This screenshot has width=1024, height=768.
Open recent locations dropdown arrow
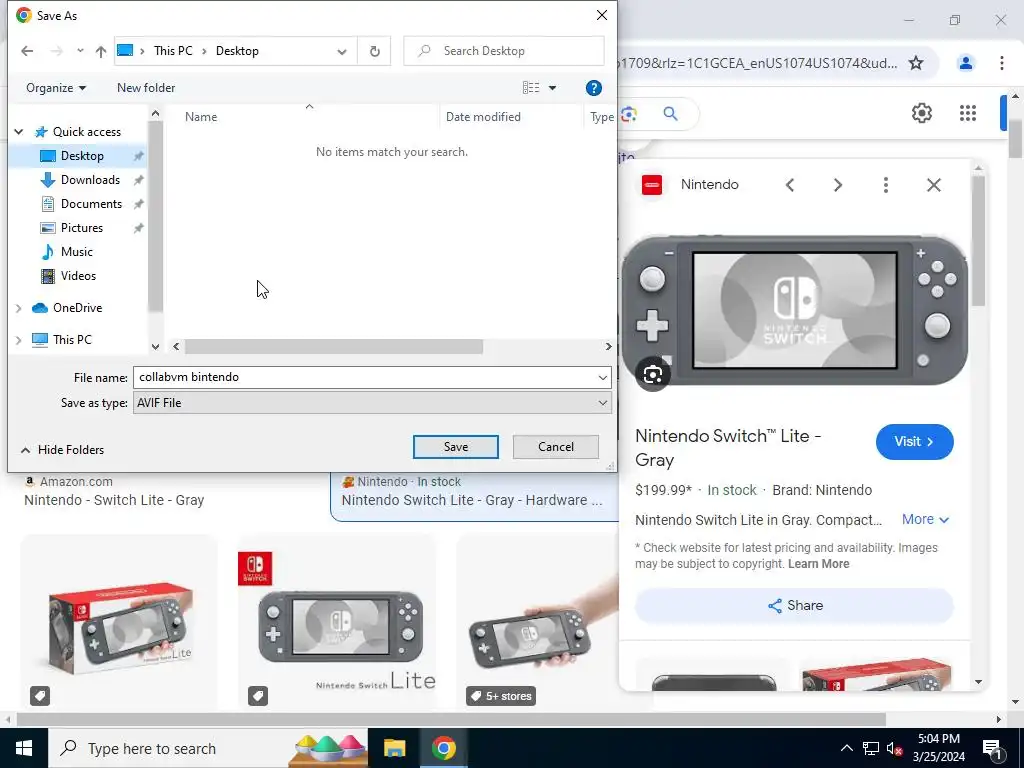tap(80, 51)
